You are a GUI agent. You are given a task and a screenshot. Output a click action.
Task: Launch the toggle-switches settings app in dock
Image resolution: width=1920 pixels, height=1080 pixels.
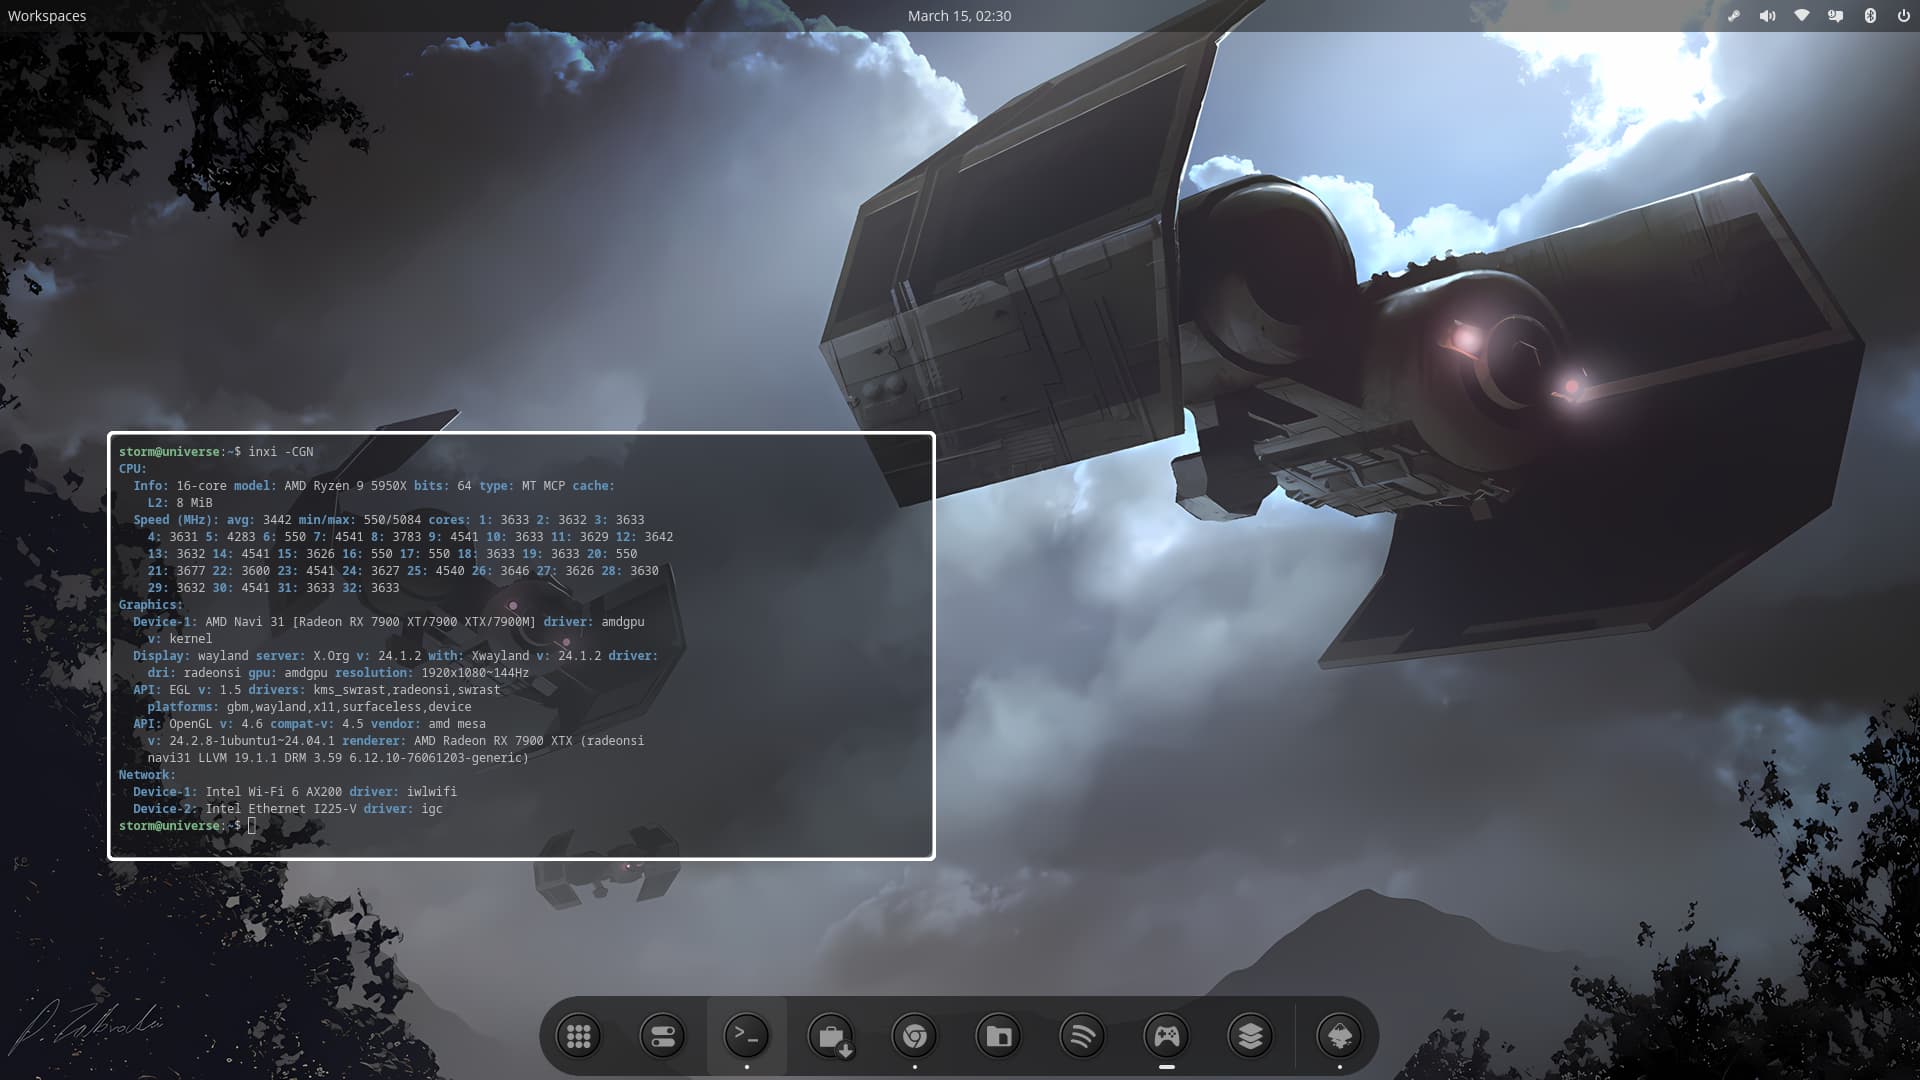pyautogui.click(x=663, y=1037)
